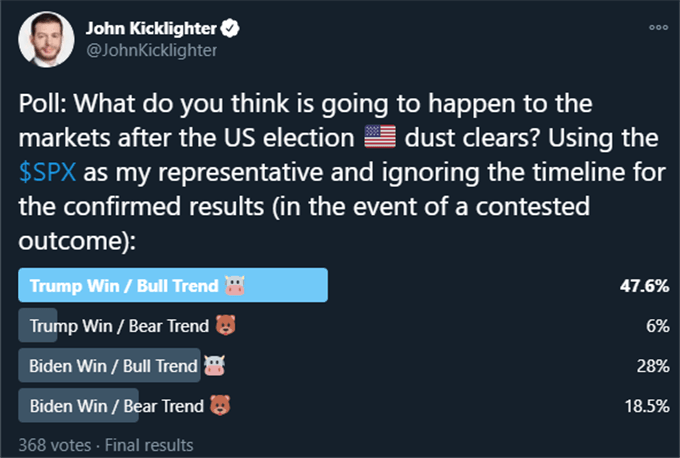The width and height of the screenshot is (680, 458).
Task: Open the $SPX cashtag link
Action: 48,172
